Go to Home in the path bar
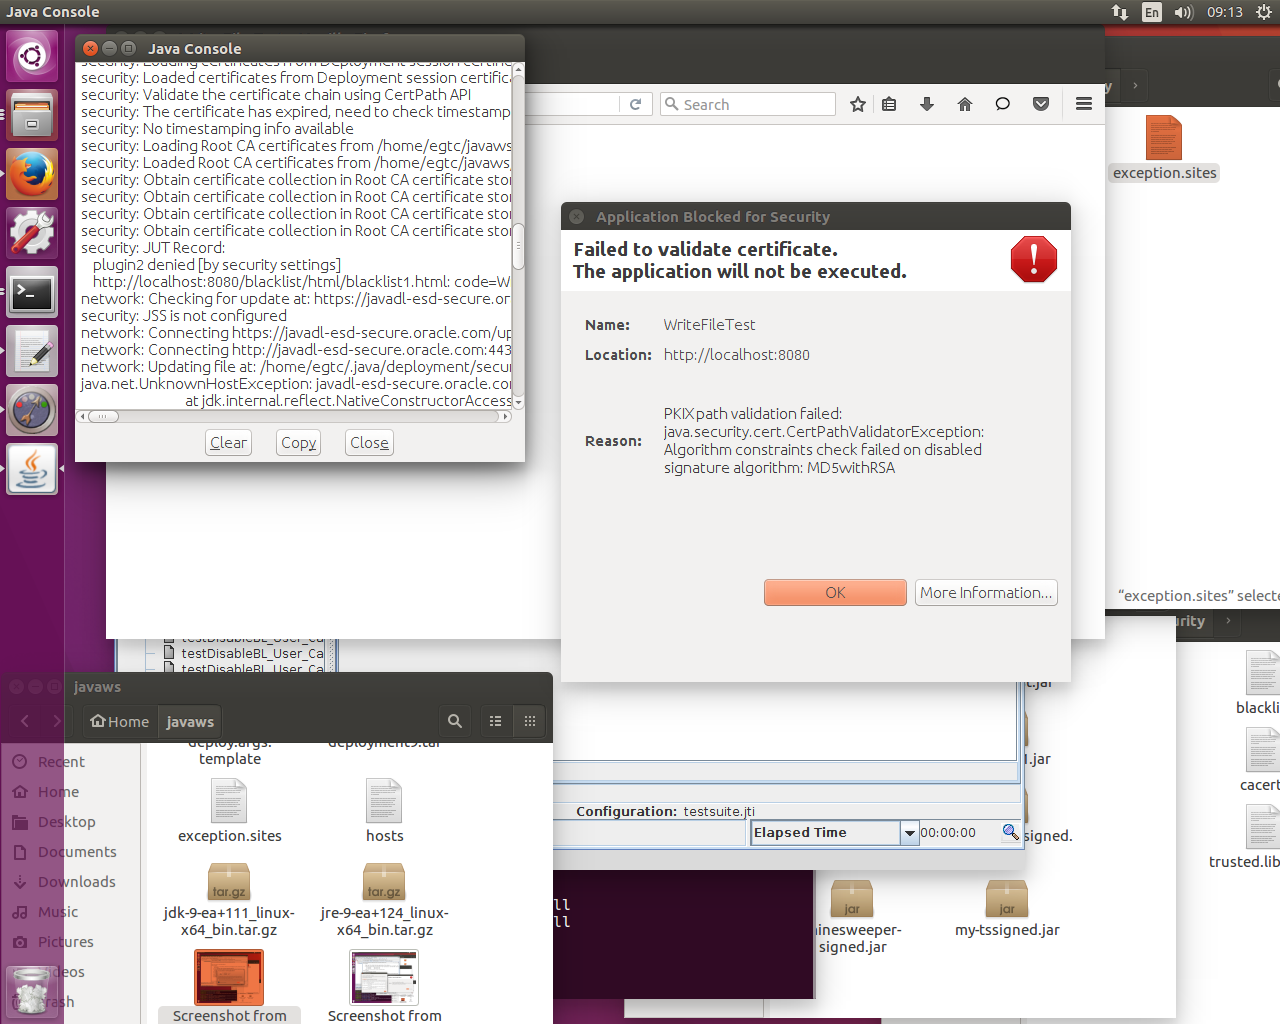 (120, 721)
